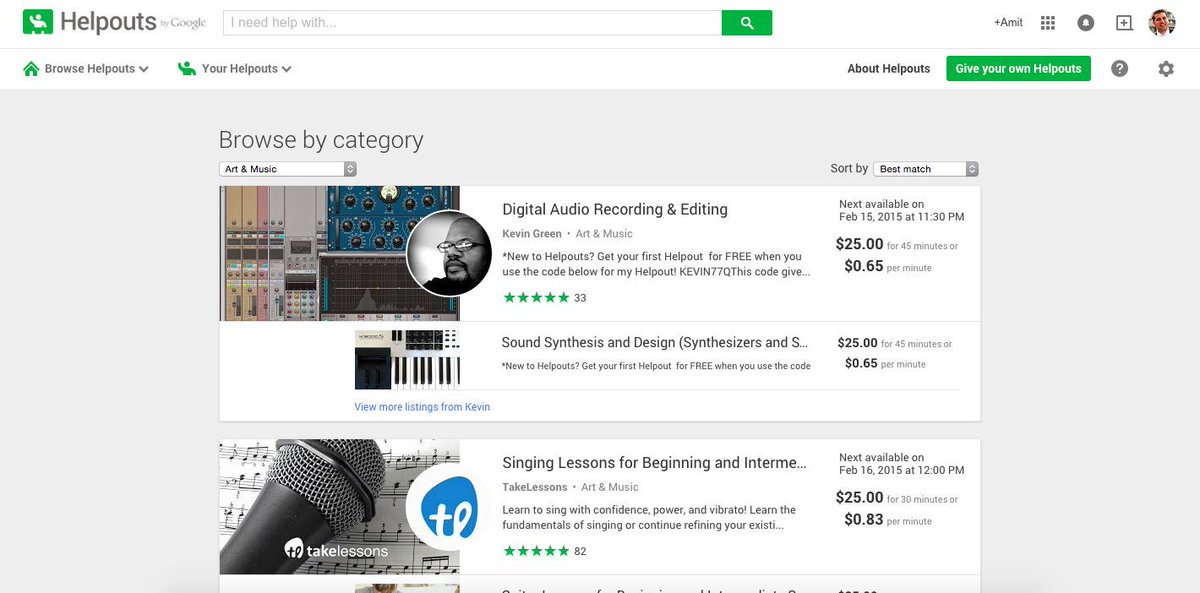Open the help question mark icon
1200x593 pixels.
coord(1120,68)
